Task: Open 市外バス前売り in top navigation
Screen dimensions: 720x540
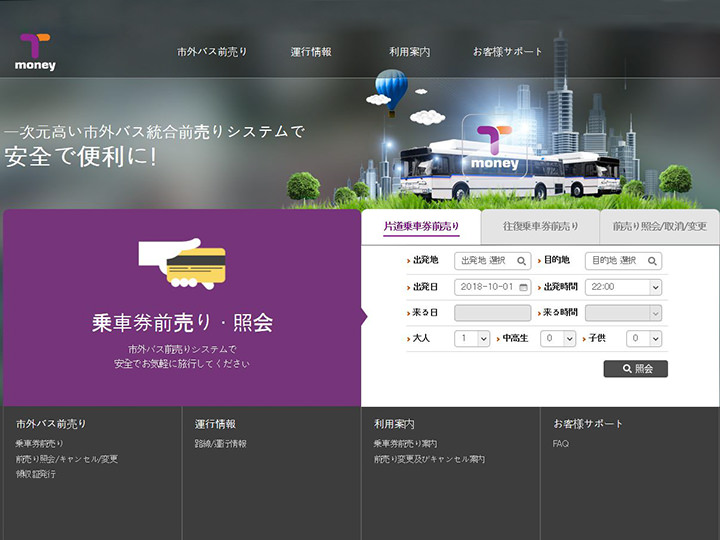Action: coord(212,52)
